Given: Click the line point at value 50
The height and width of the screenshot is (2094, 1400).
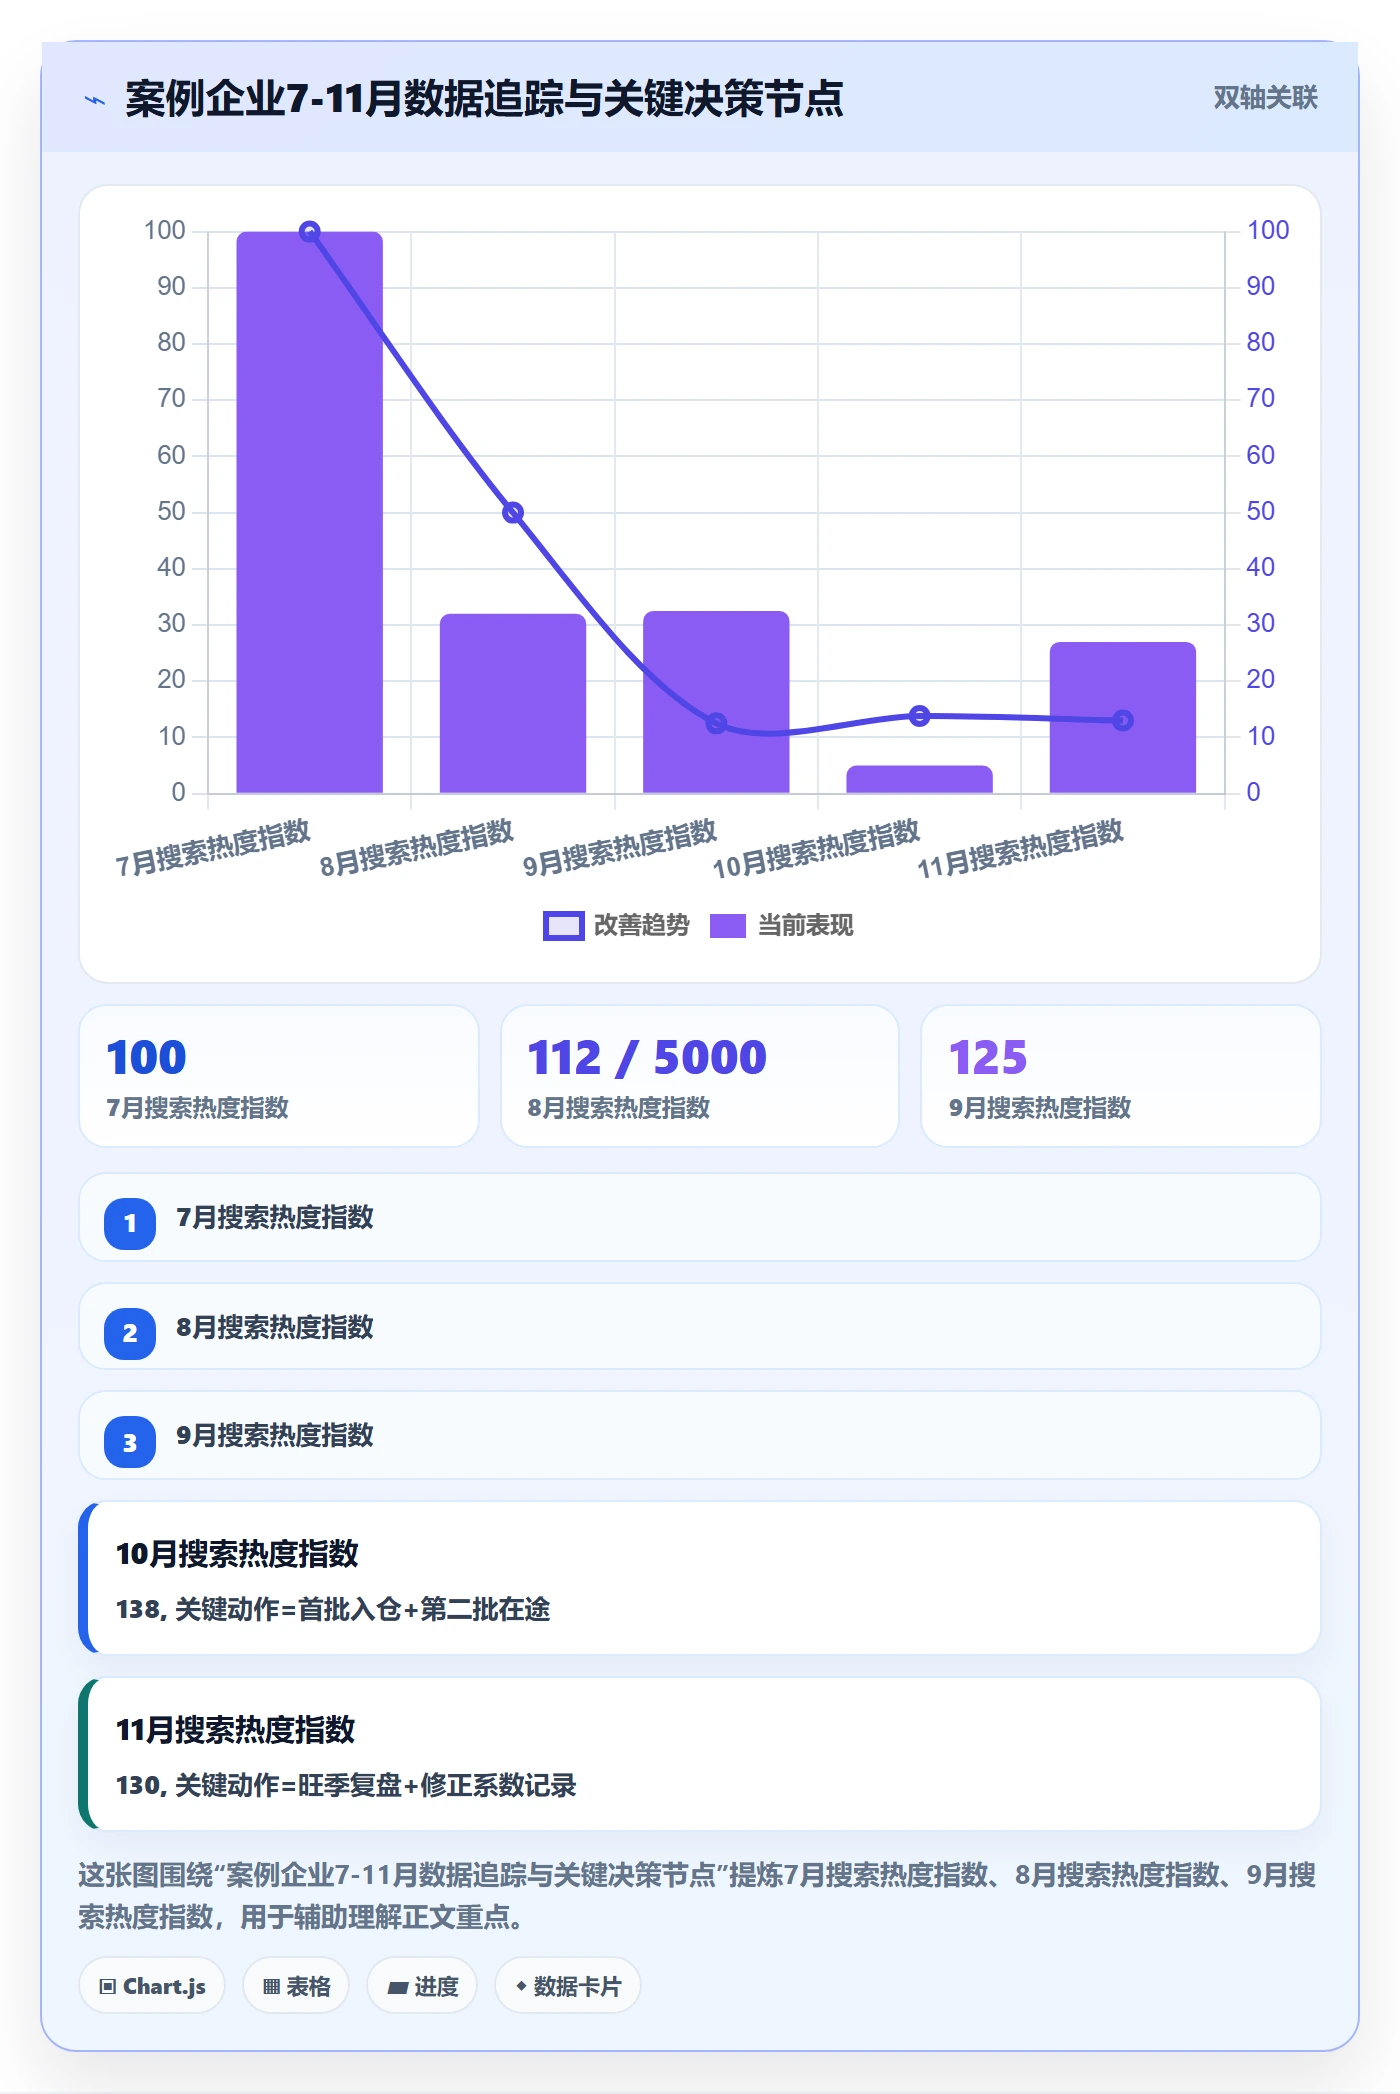Looking at the screenshot, I should (x=513, y=513).
